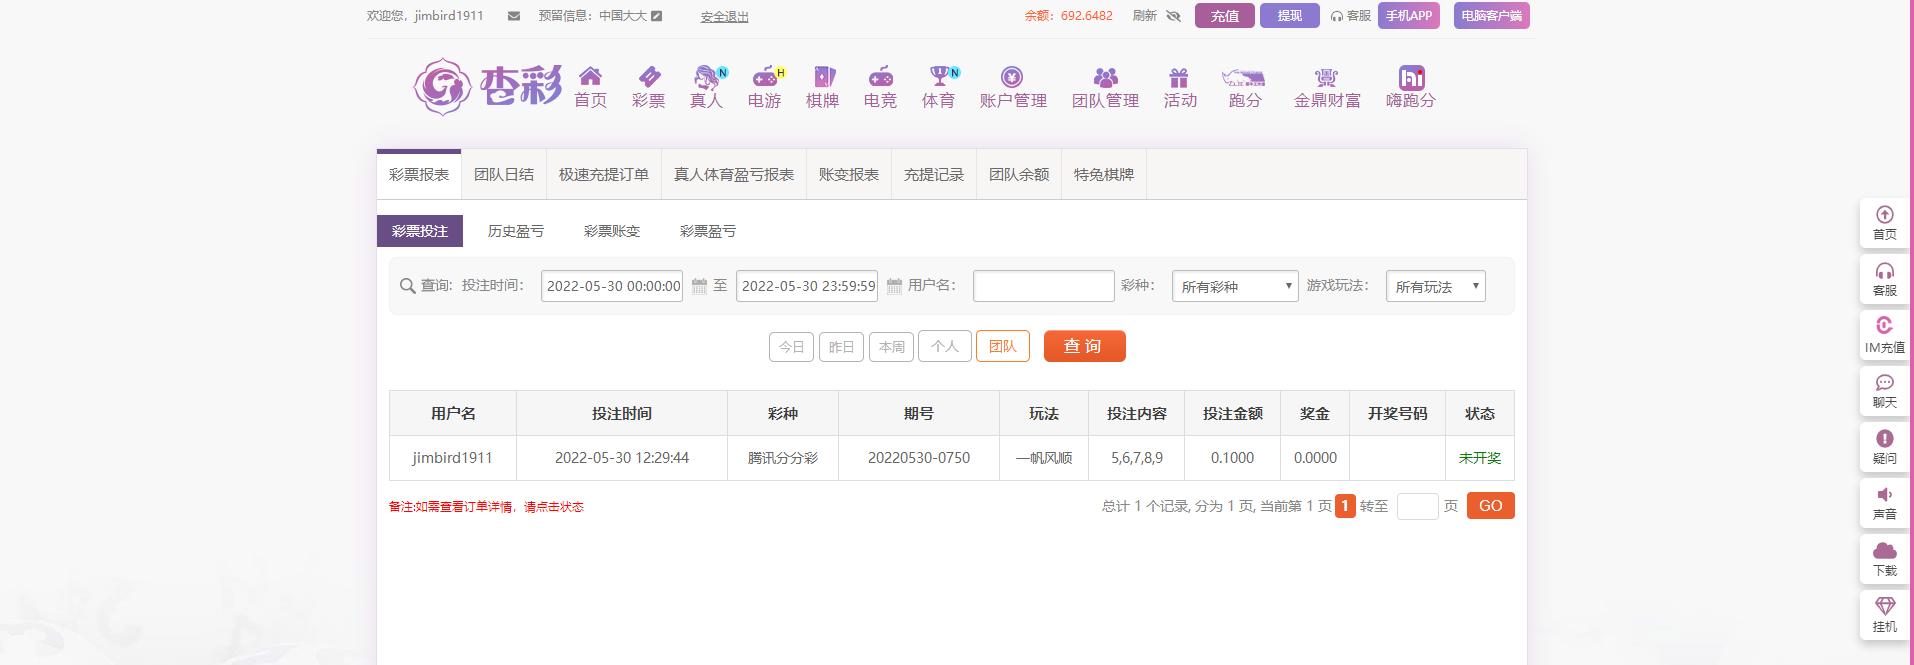Switch to the 特兔棋牌 tab
This screenshot has width=1914, height=665.
(1104, 175)
